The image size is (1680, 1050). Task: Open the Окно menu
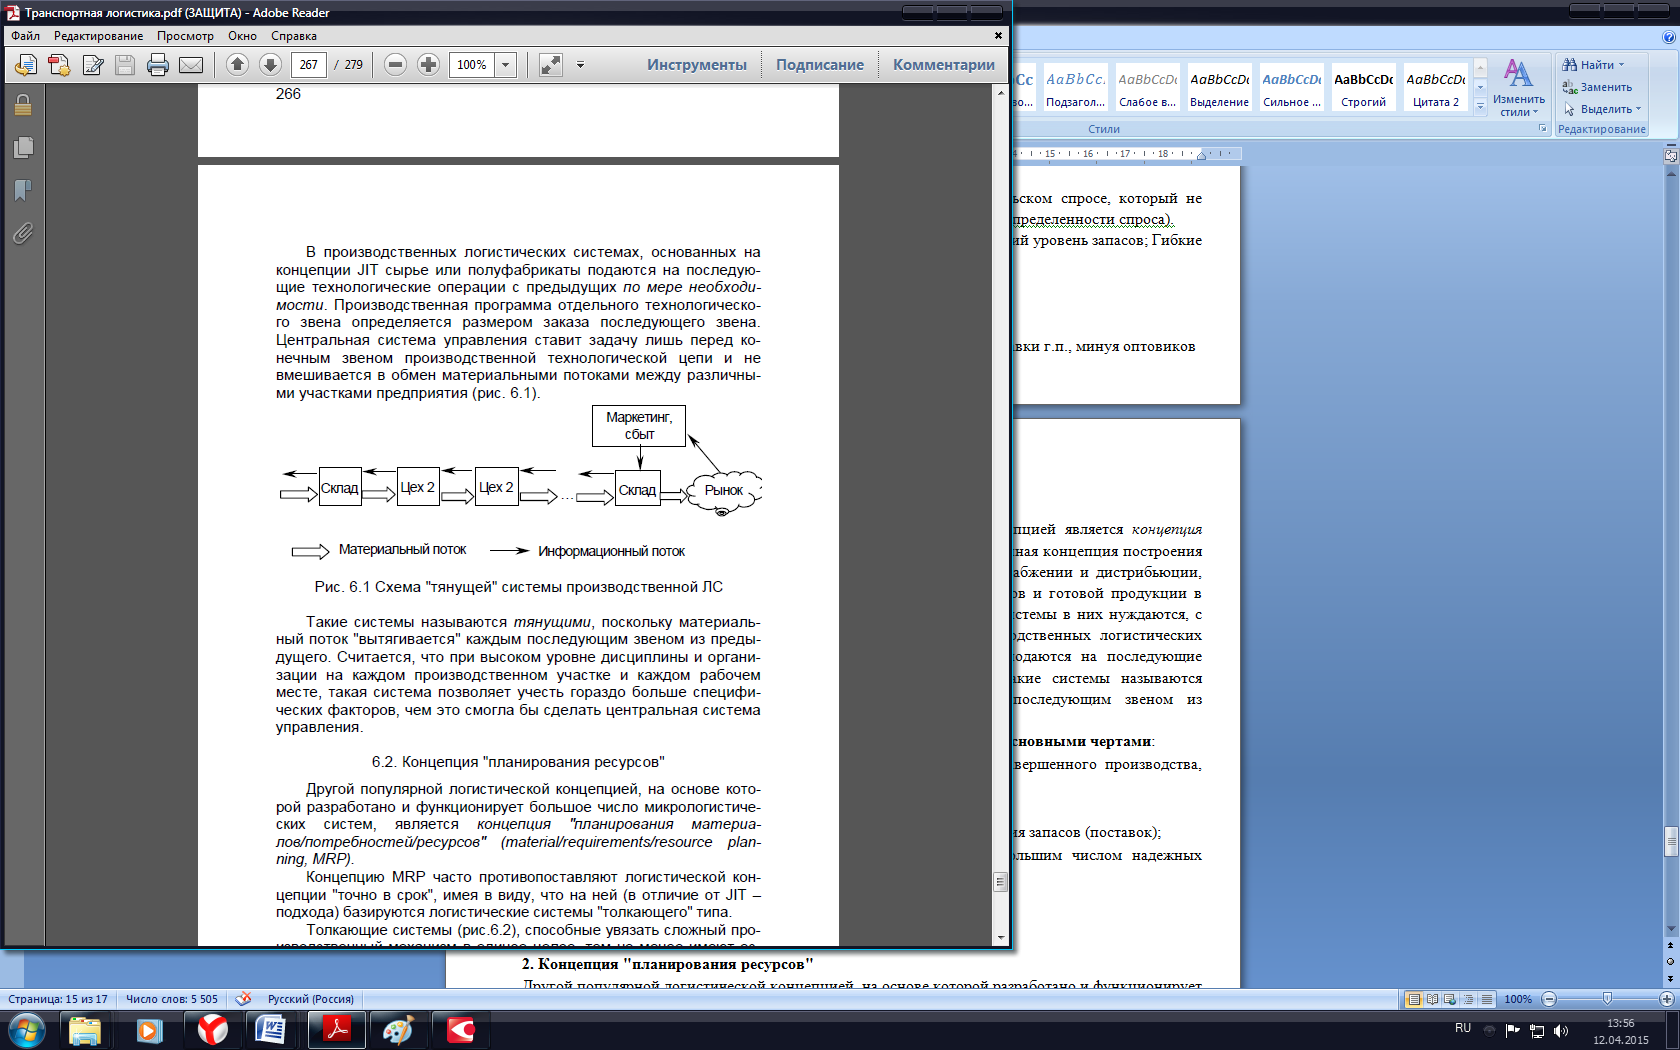(242, 36)
